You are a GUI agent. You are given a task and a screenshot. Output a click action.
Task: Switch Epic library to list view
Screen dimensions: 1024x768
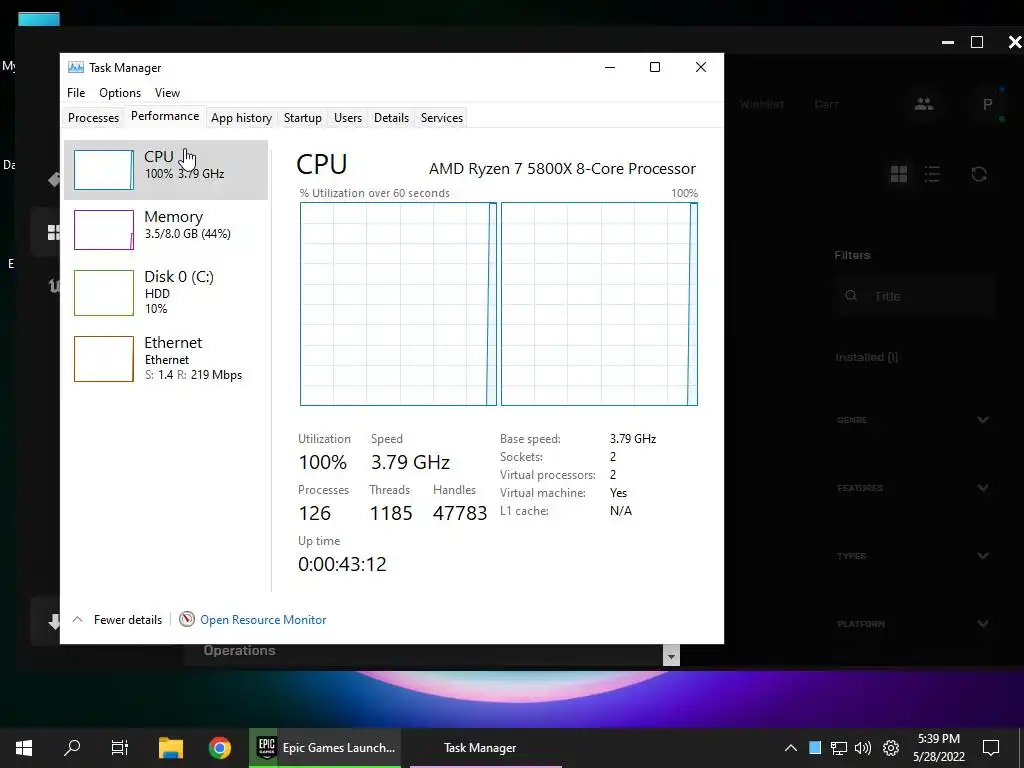point(933,174)
